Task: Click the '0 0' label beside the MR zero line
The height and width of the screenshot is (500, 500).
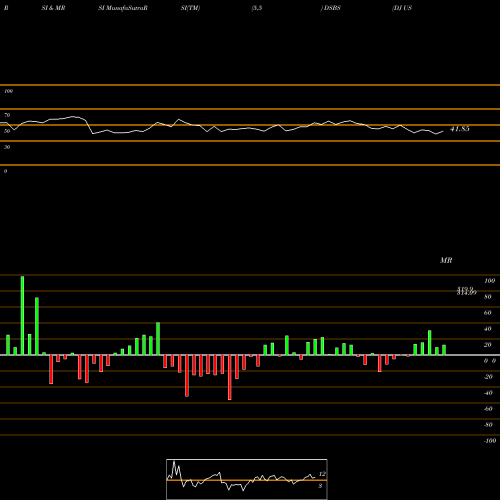Action: (490, 361)
